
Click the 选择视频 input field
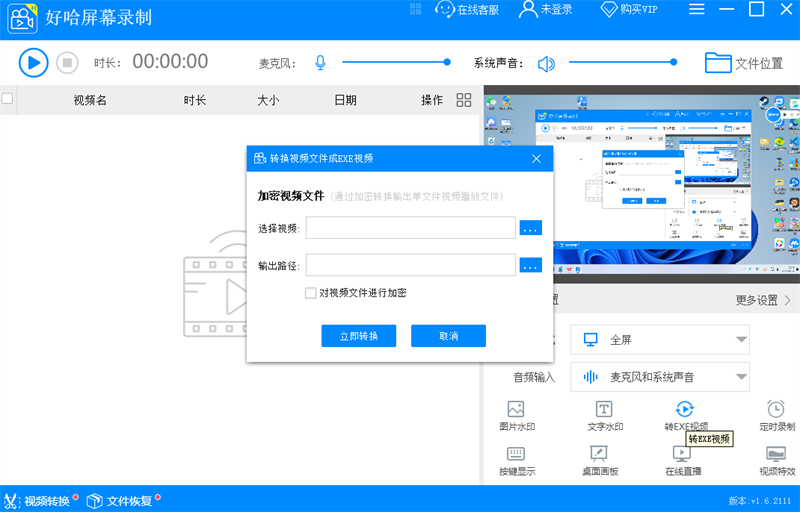pos(410,228)
